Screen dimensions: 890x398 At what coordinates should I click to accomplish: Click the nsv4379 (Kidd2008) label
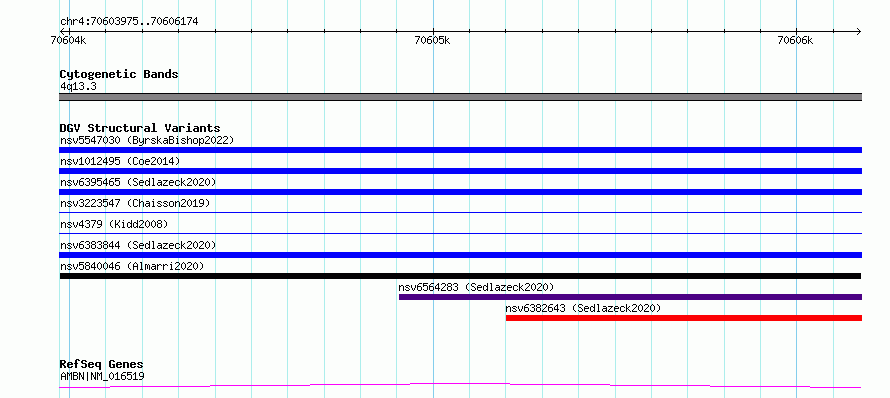pyautogui.click(x=114, y=224)
